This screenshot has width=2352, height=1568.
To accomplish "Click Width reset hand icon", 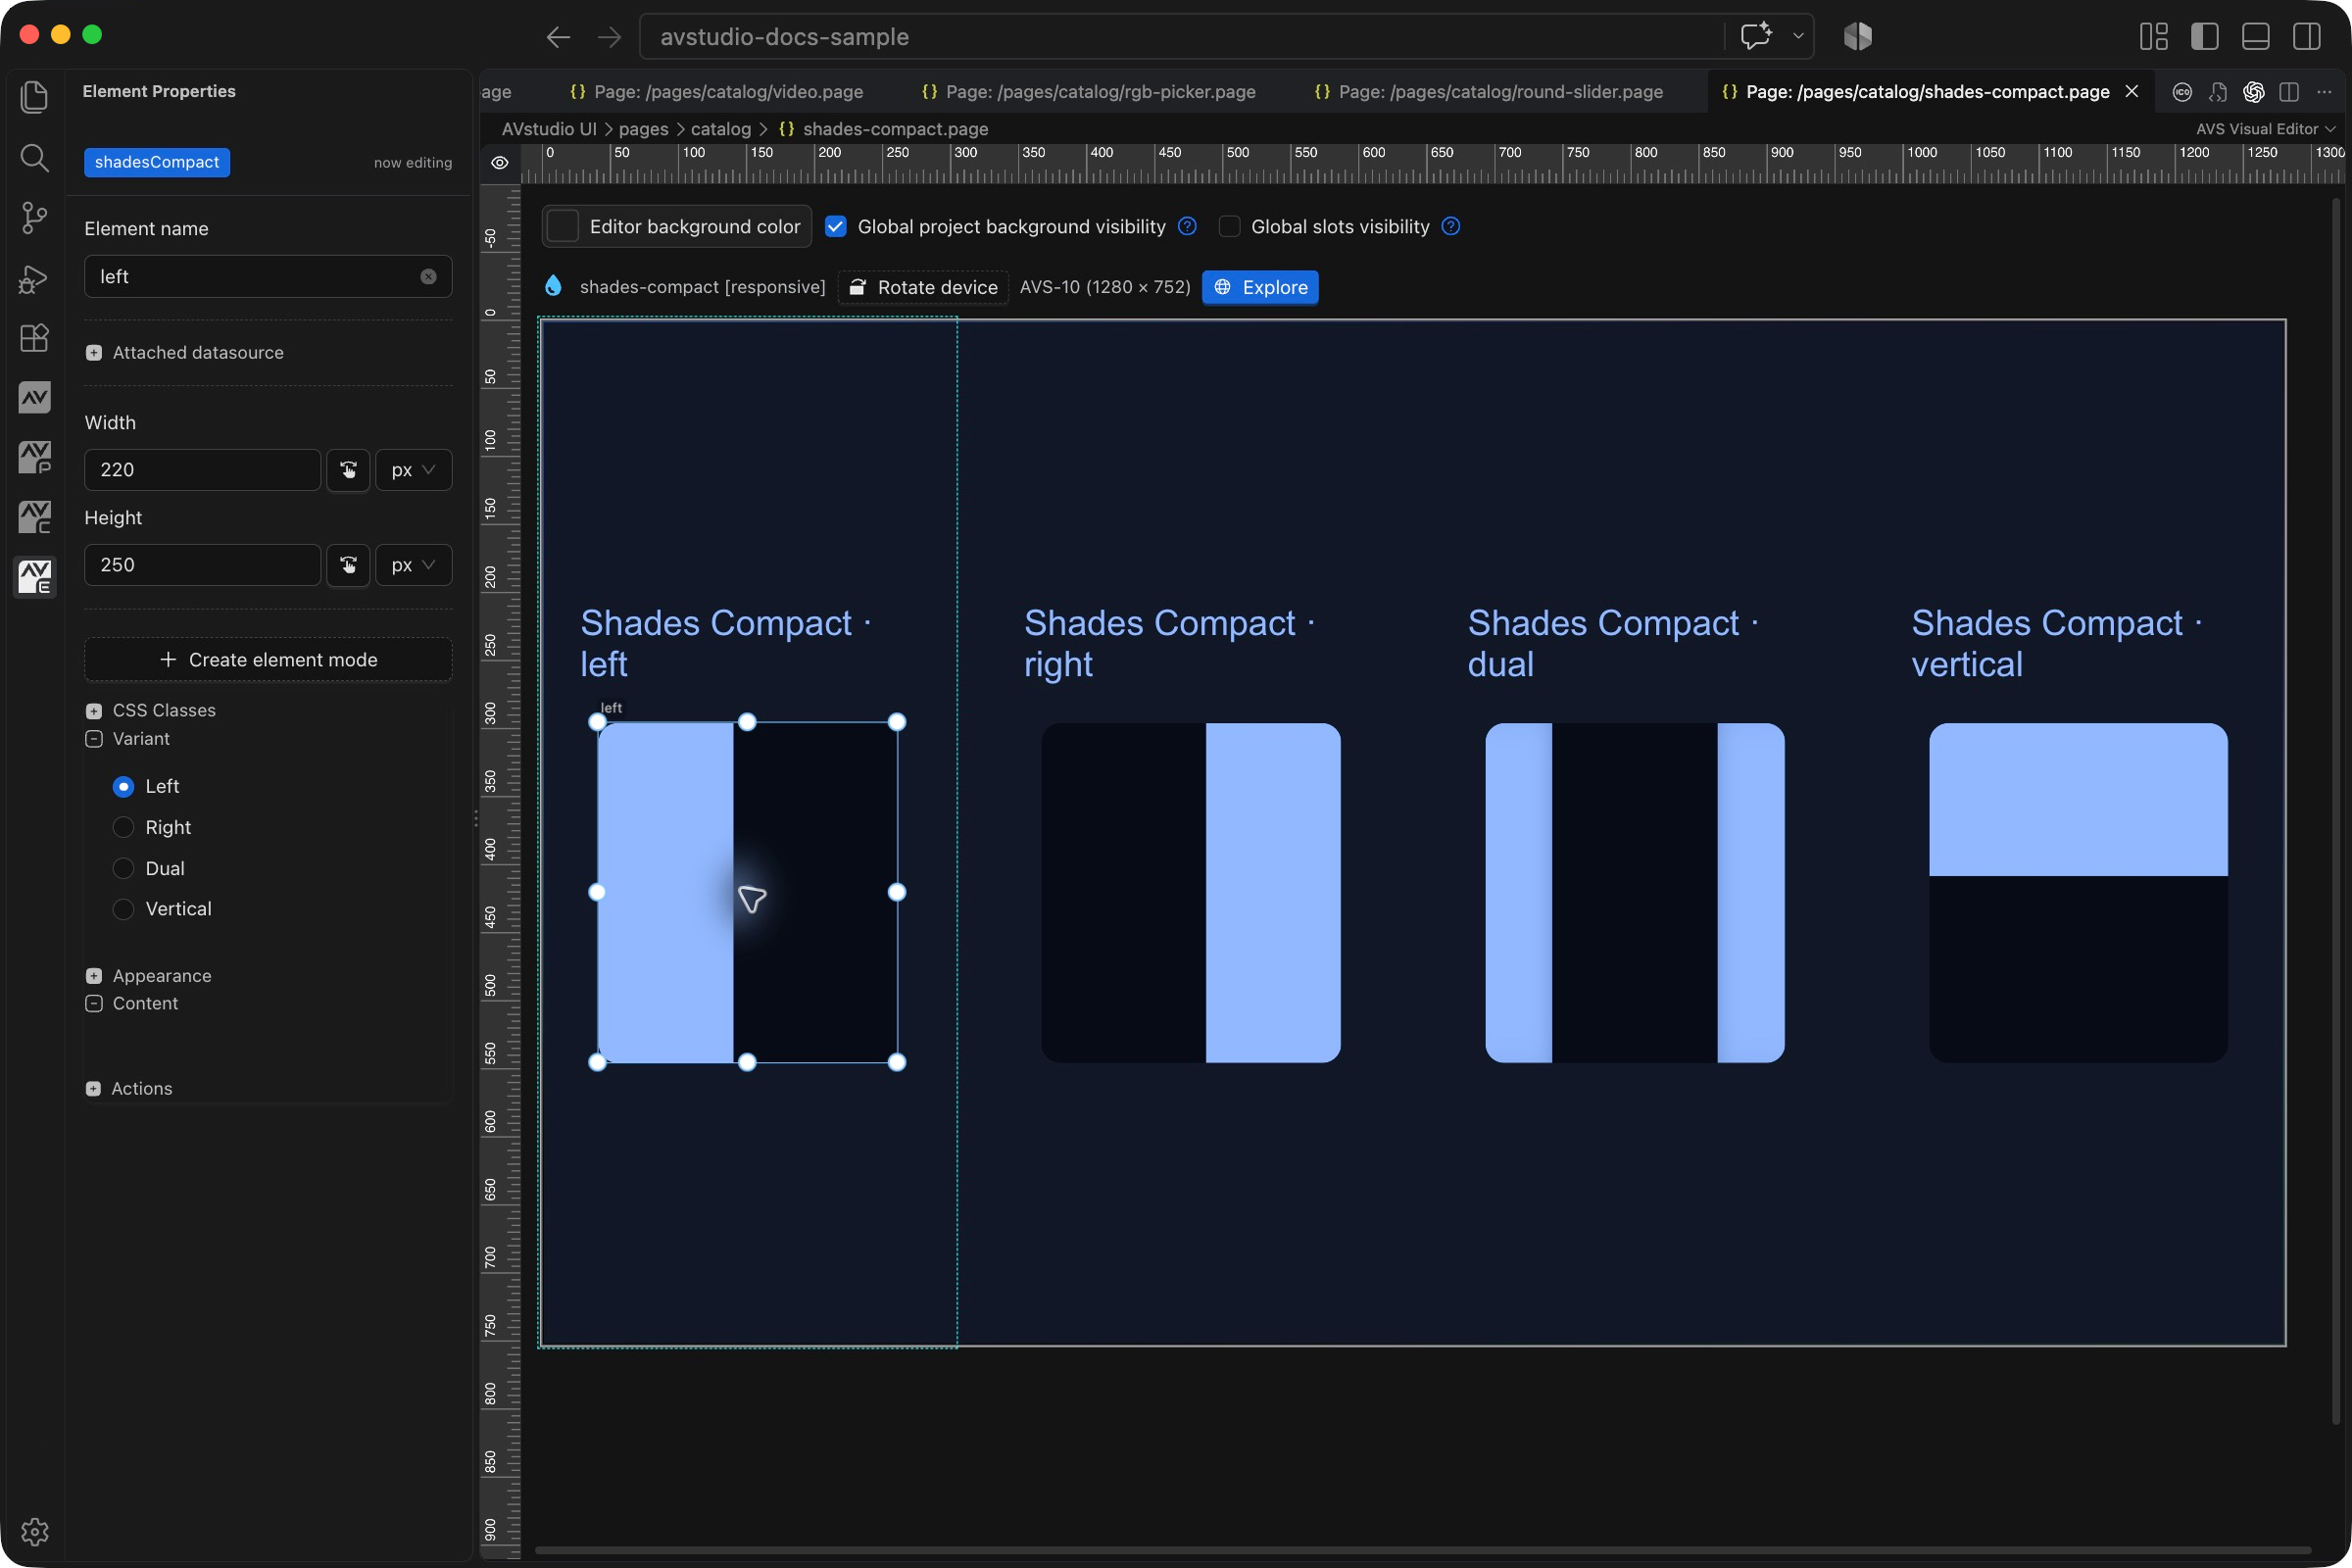I will (x=348, y=470).
